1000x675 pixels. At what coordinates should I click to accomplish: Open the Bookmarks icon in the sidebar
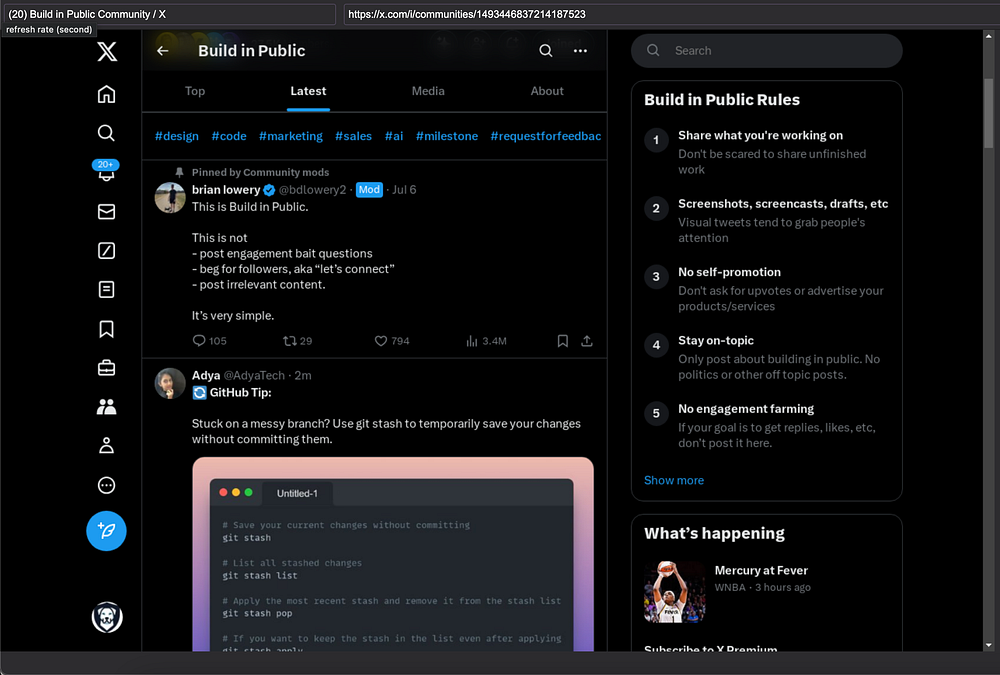[x=107, y=329]
